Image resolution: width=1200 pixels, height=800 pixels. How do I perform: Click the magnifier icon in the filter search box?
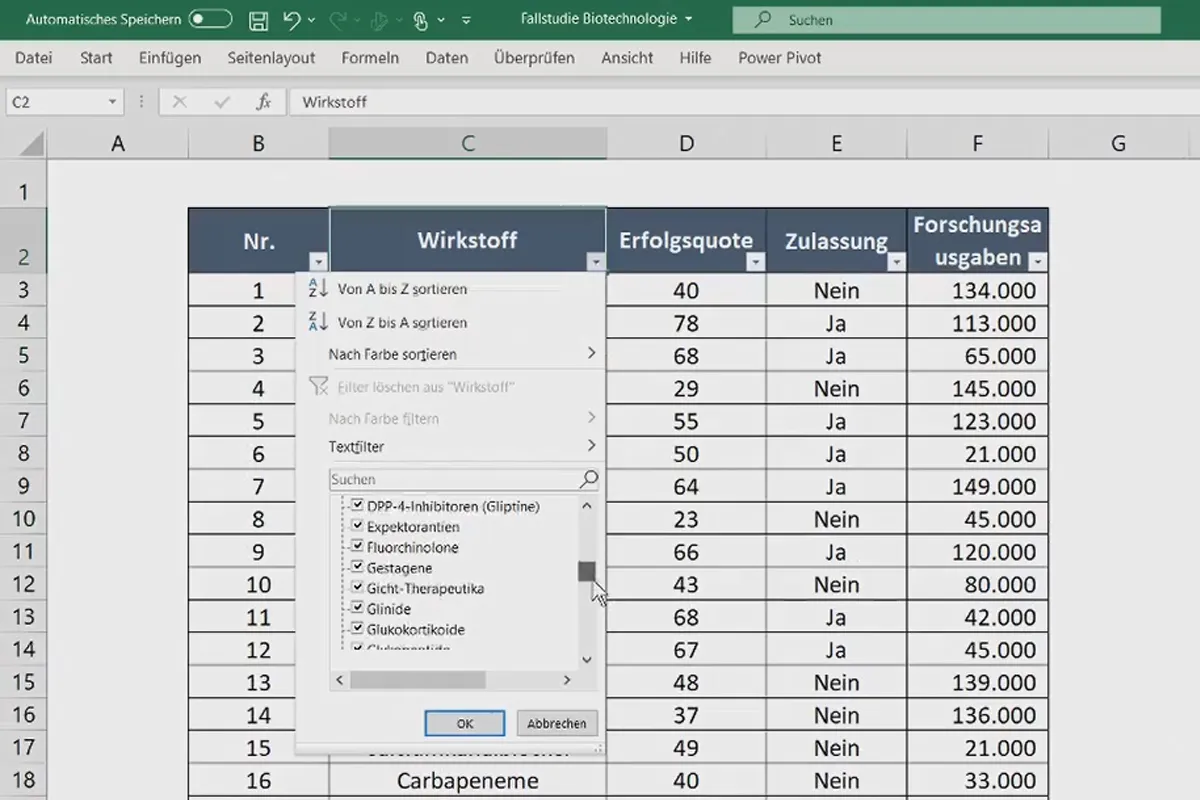[589, 479]
